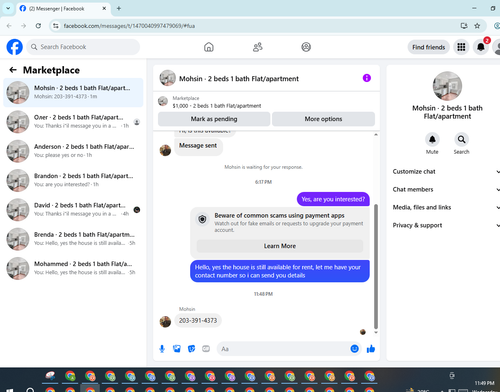Screen dimensions: 500x392
Task: Choose a GIF icon
Action: (206, 349)
